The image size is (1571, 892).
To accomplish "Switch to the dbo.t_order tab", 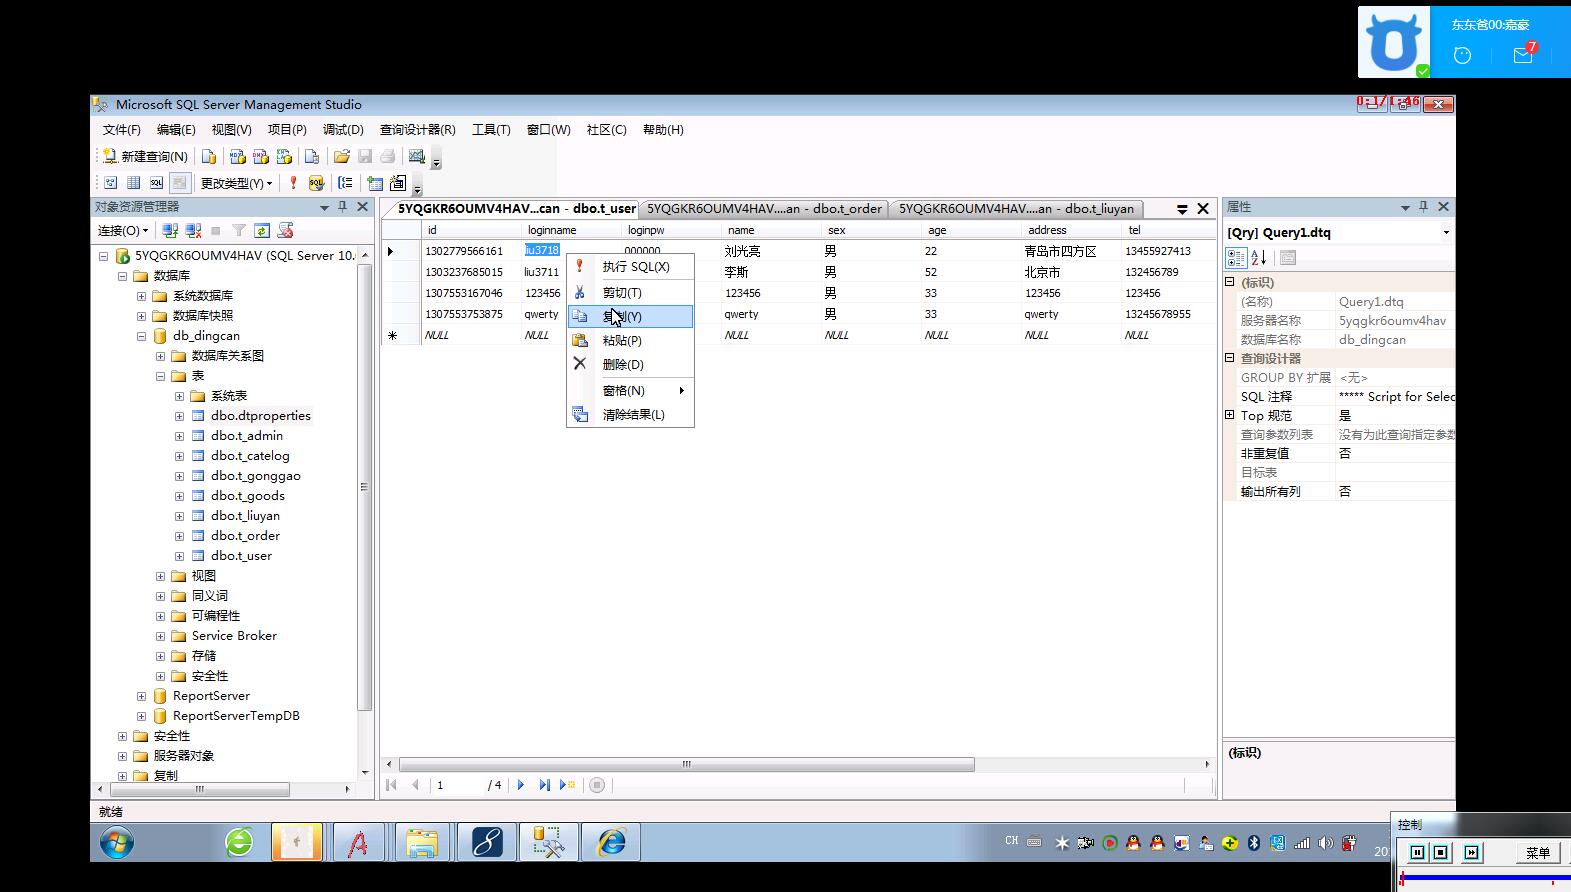I will (764, 208).
